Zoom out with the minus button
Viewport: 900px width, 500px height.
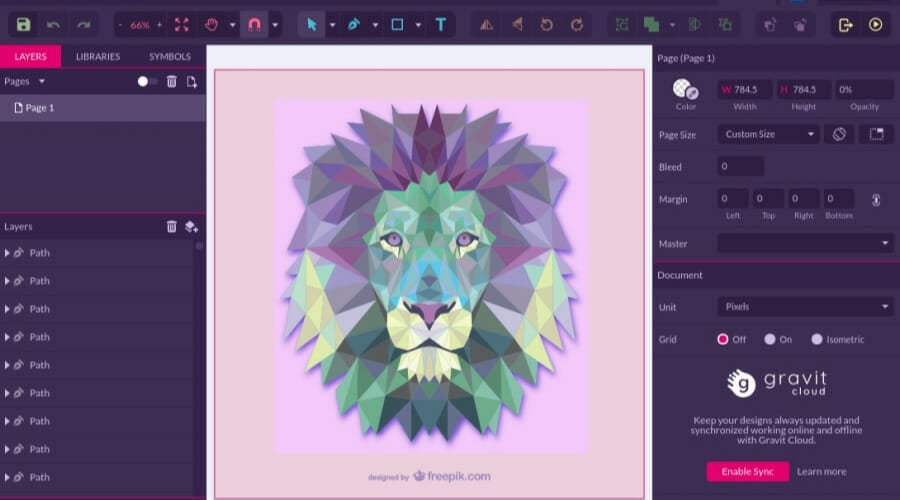[x=121, y=25]
